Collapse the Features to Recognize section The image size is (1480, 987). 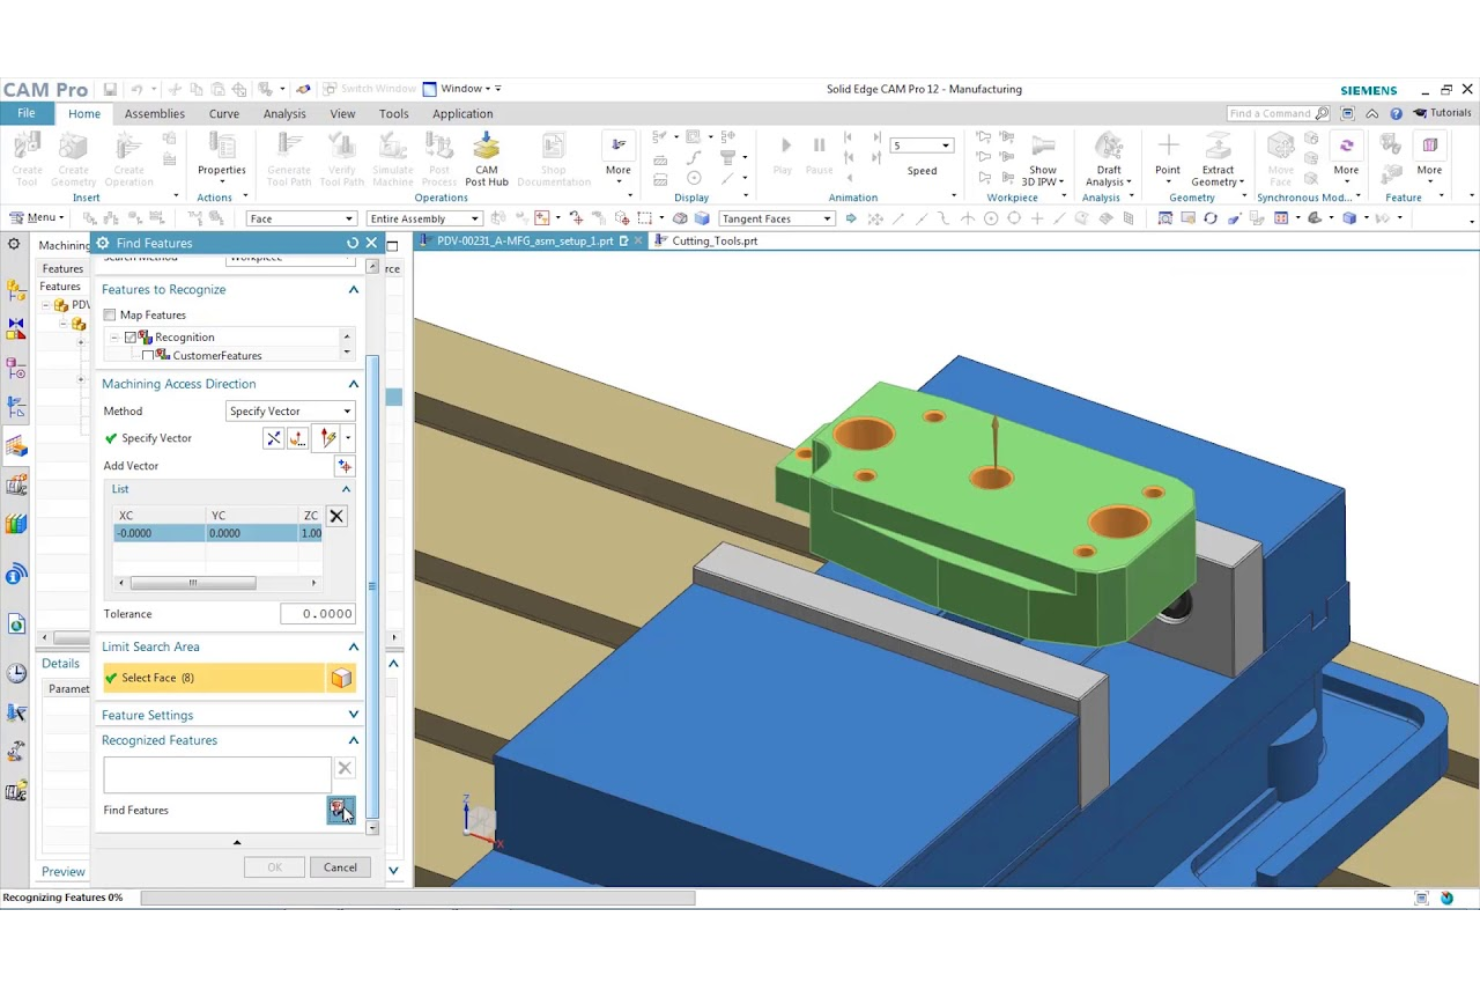pos(353,290)
